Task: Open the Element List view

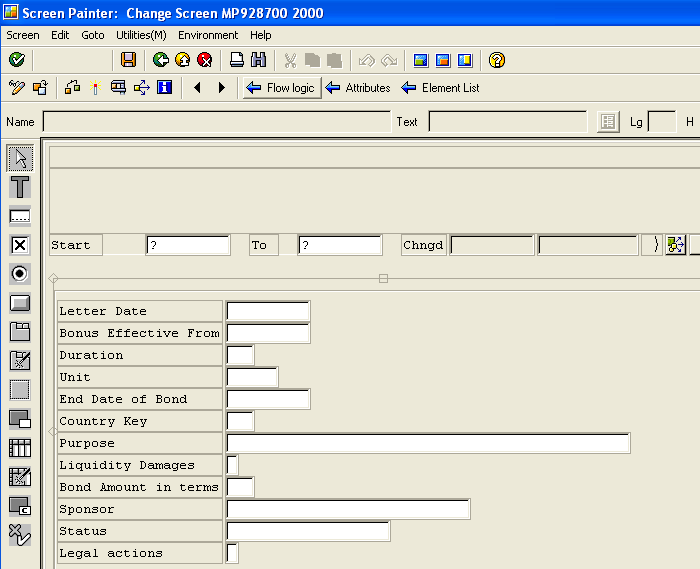Action: pyautogui.click(x=440, y=88)
